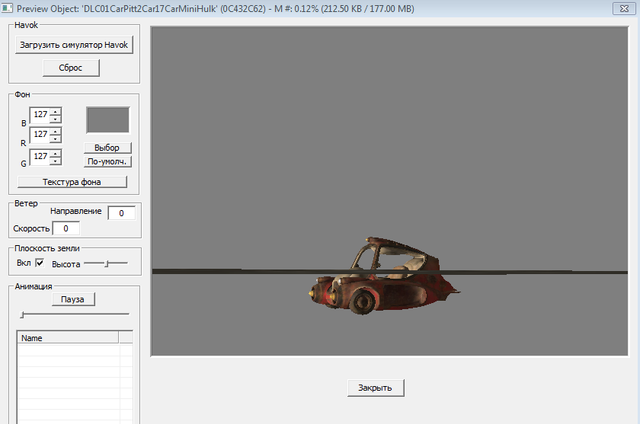Click the Высота height slider
The width and height of the screenshot is (640, 424).
[106, 264]
